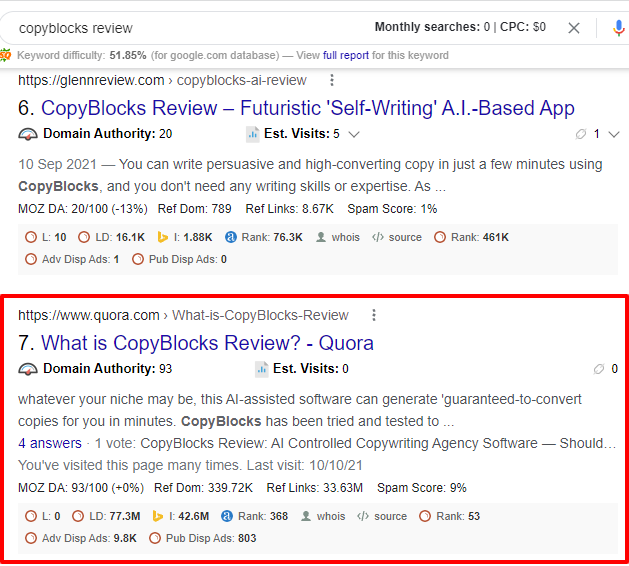Click 'Ref Links: 33.63M' value
This screenshot has height=566, width=629.
pyautogui.click(x=315, y=488)
